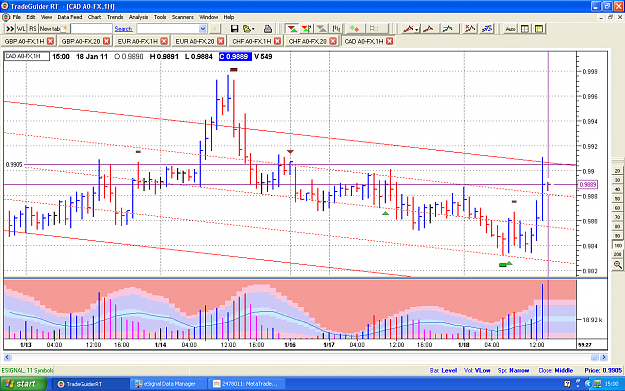Set bar count to 20
The image size is (625, 391).
pos(617,171)
